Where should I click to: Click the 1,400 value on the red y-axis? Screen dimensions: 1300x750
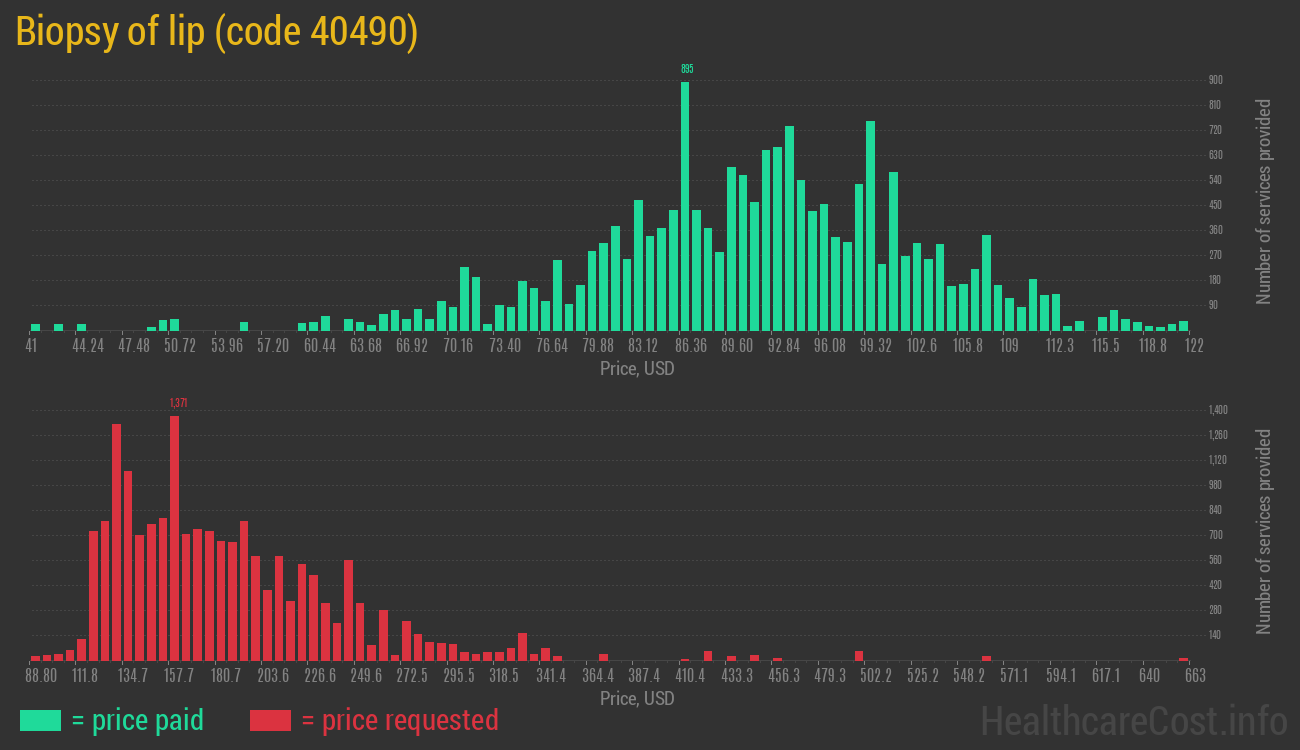pos(1218,410)
